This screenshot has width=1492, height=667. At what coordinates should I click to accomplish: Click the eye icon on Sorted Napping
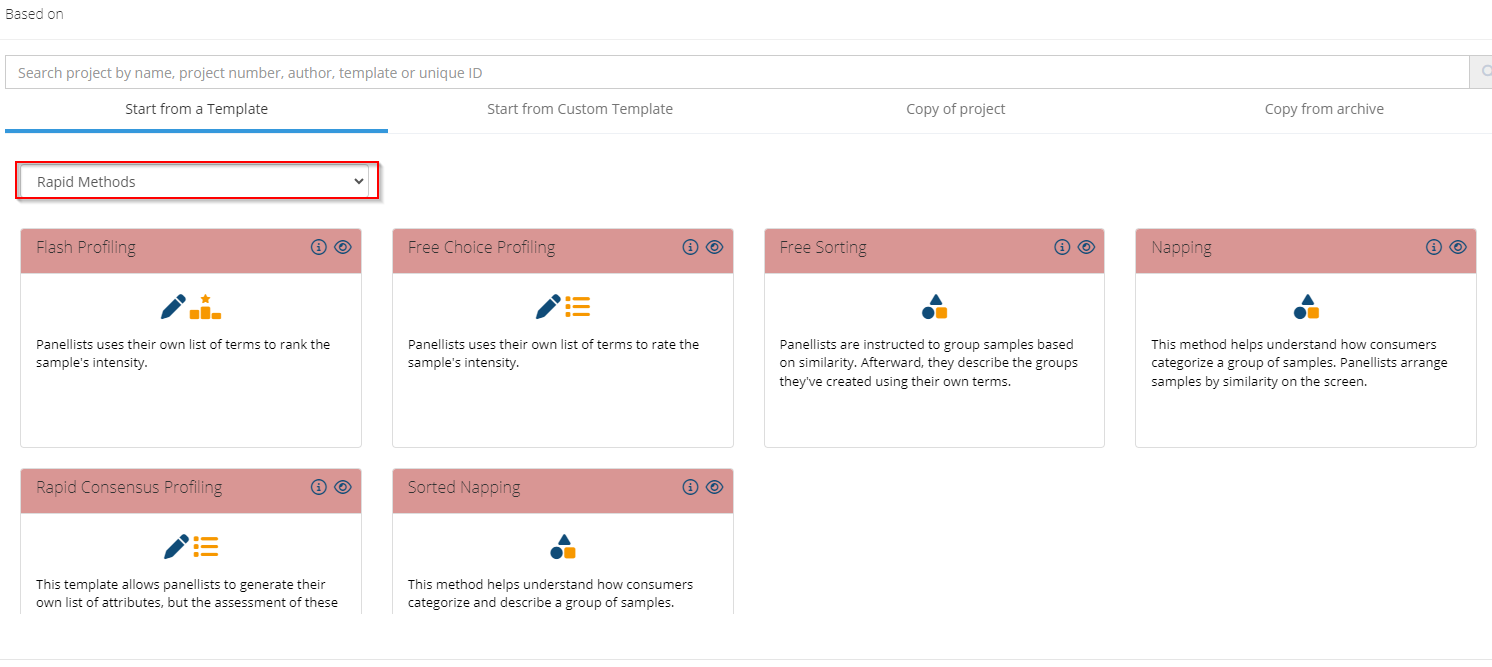(x=714, y=487)
